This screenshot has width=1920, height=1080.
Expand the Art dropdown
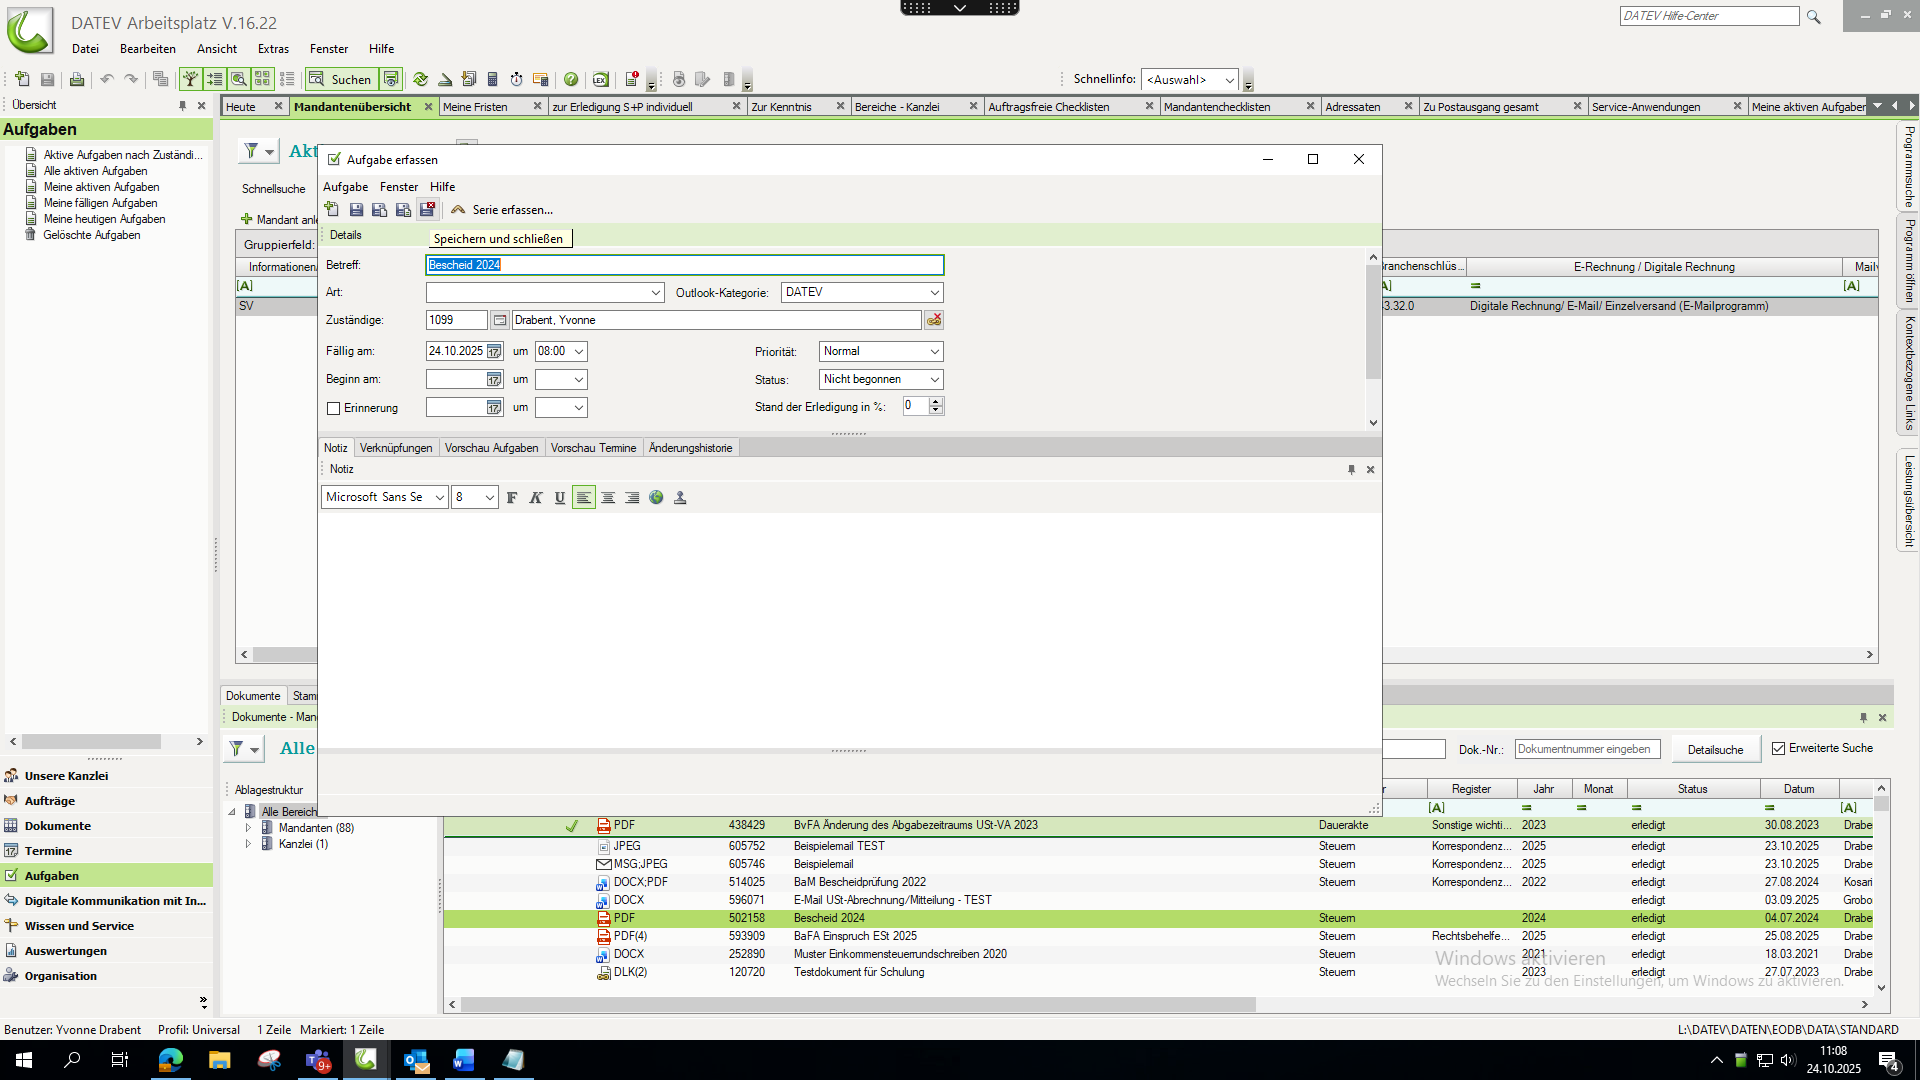pos(656,293)
